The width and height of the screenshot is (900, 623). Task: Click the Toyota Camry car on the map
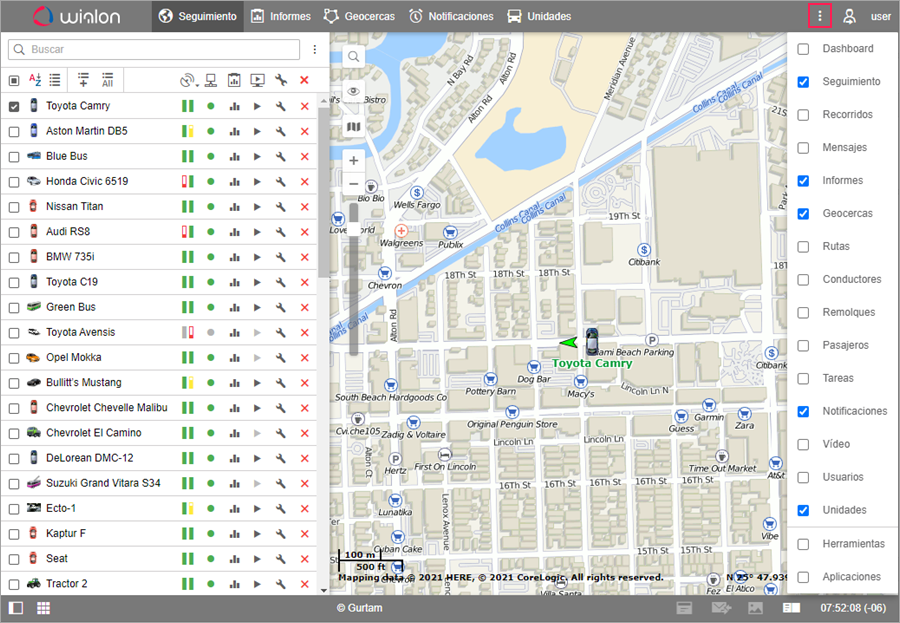coord(592,341)
